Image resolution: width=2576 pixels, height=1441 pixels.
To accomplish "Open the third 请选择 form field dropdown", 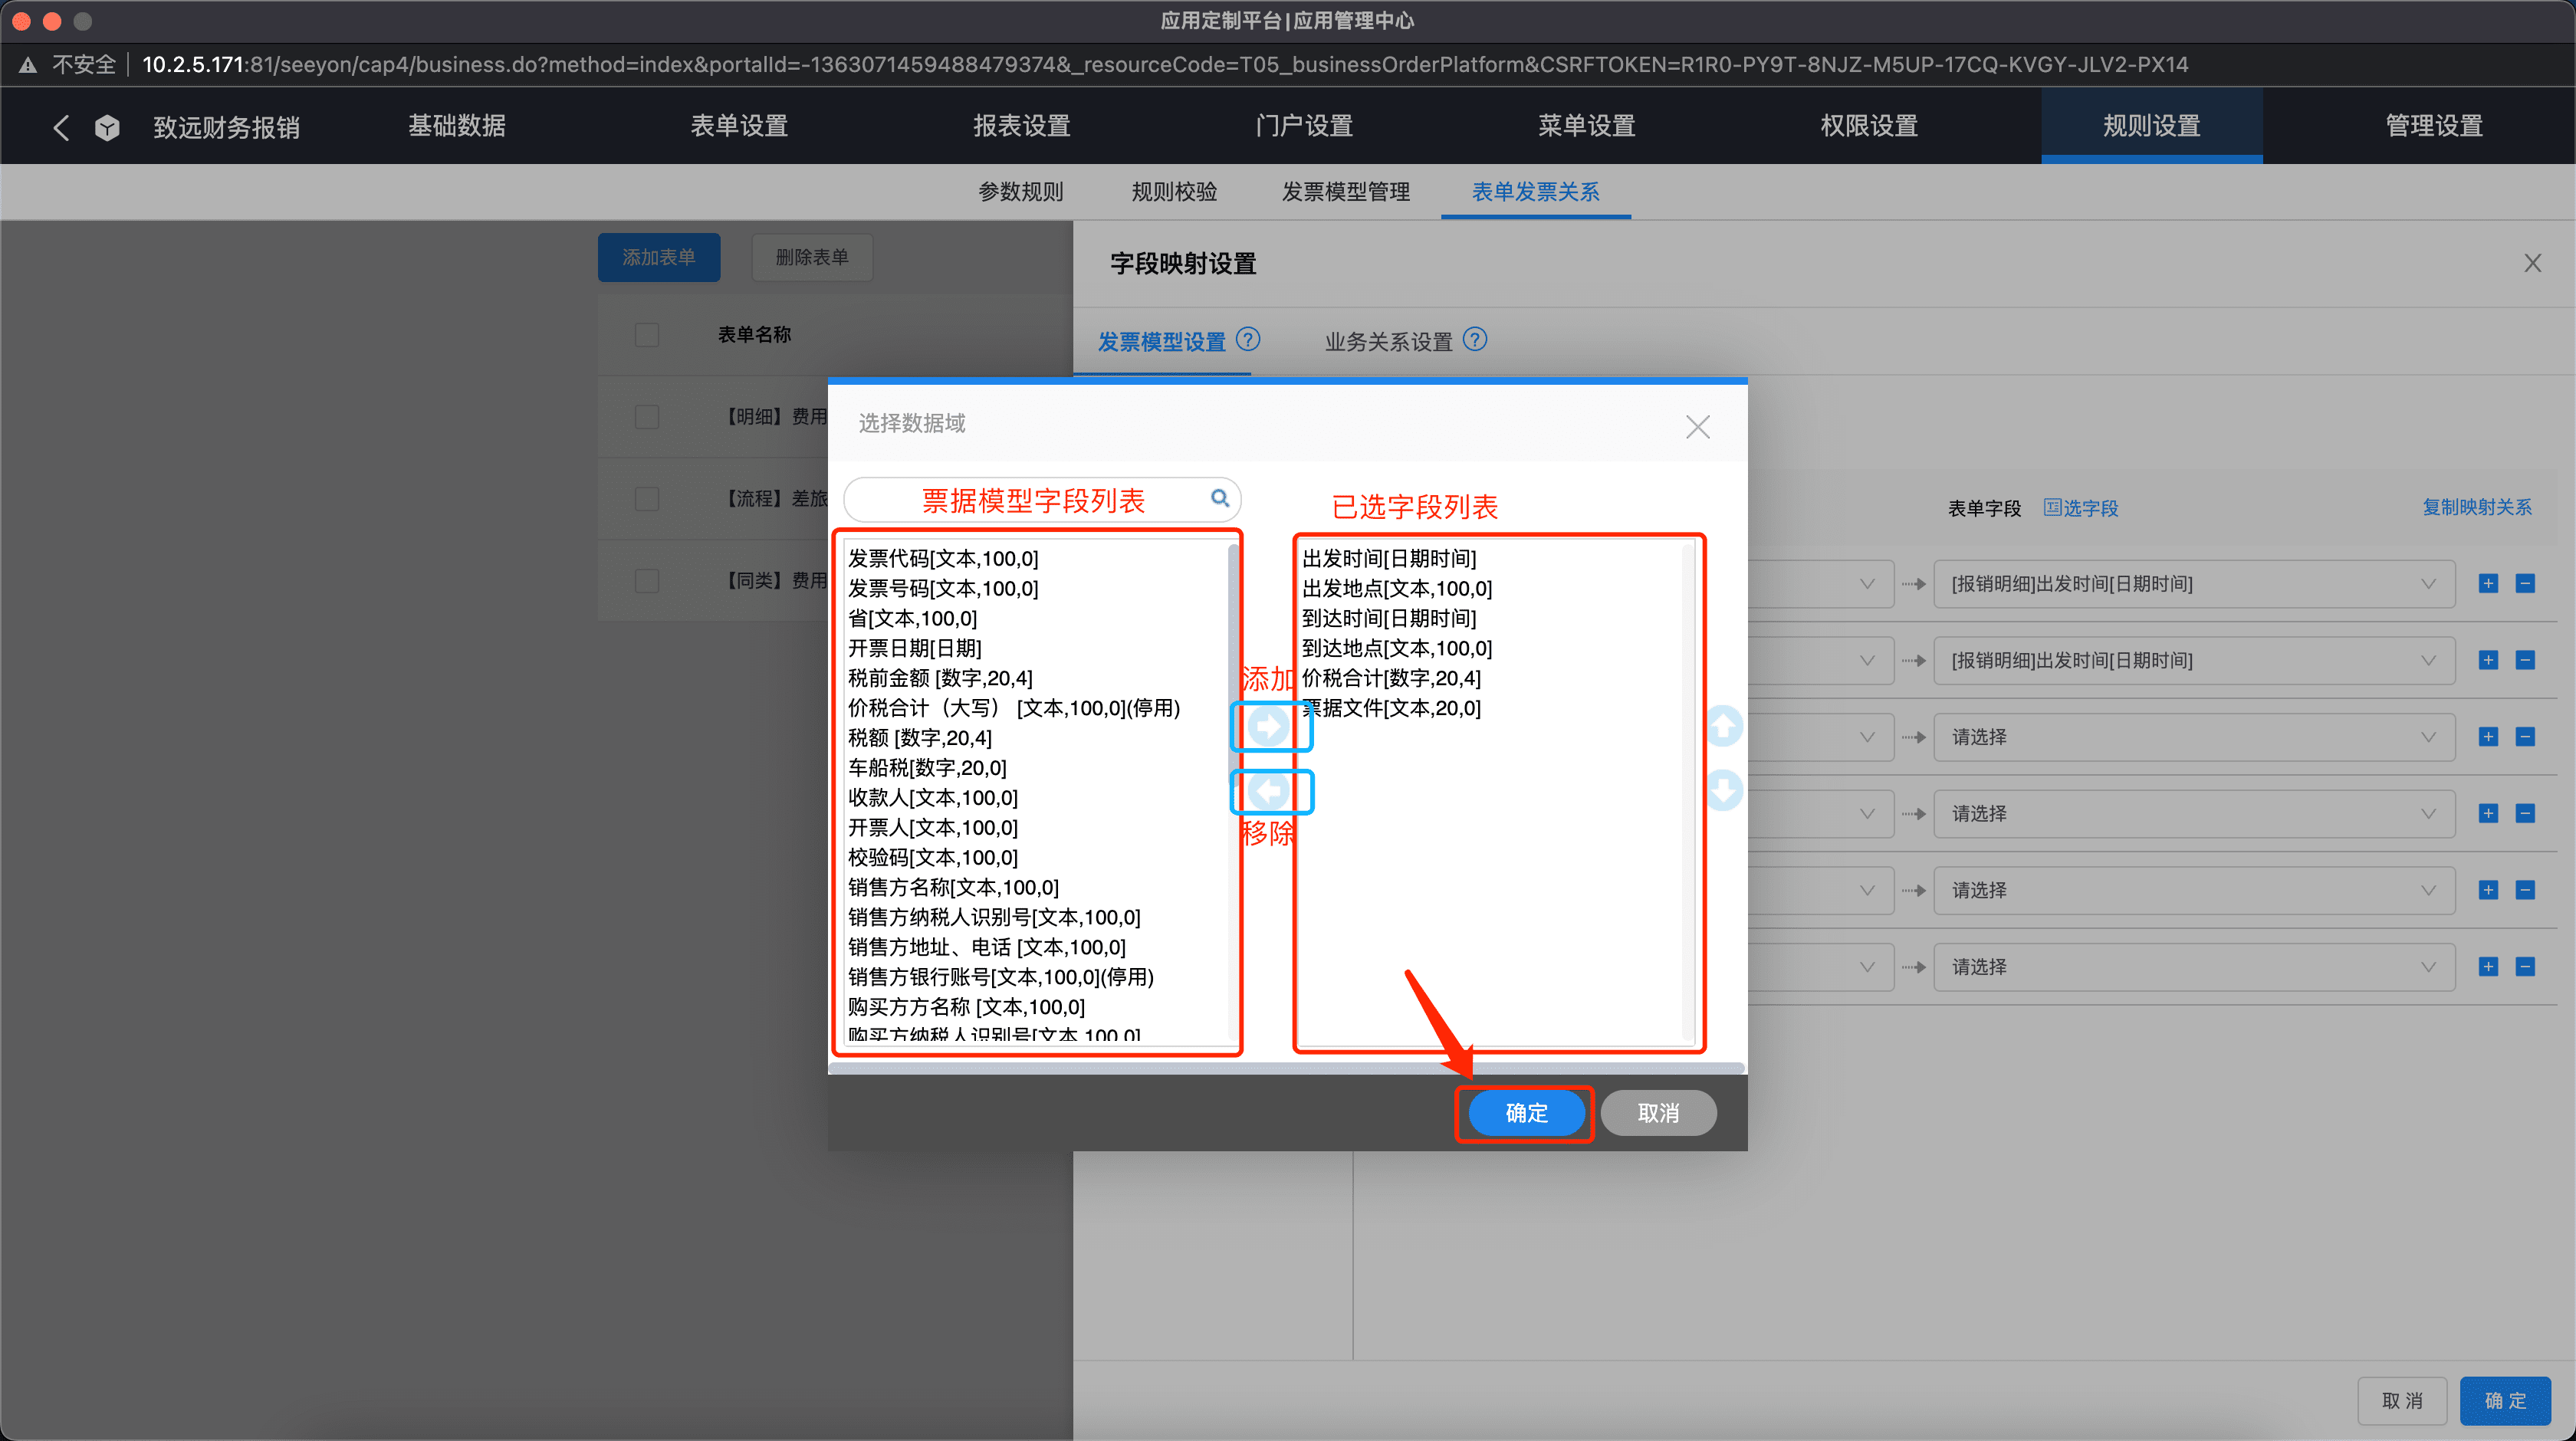I will 2194,890.
